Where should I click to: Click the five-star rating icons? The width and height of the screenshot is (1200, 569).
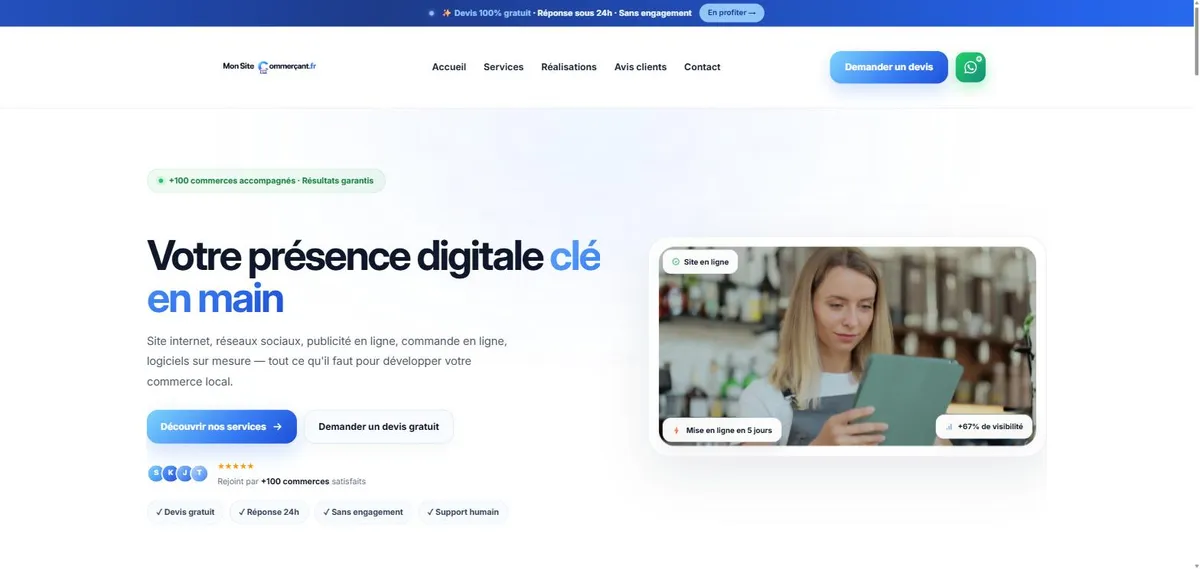tap(236, 466)
